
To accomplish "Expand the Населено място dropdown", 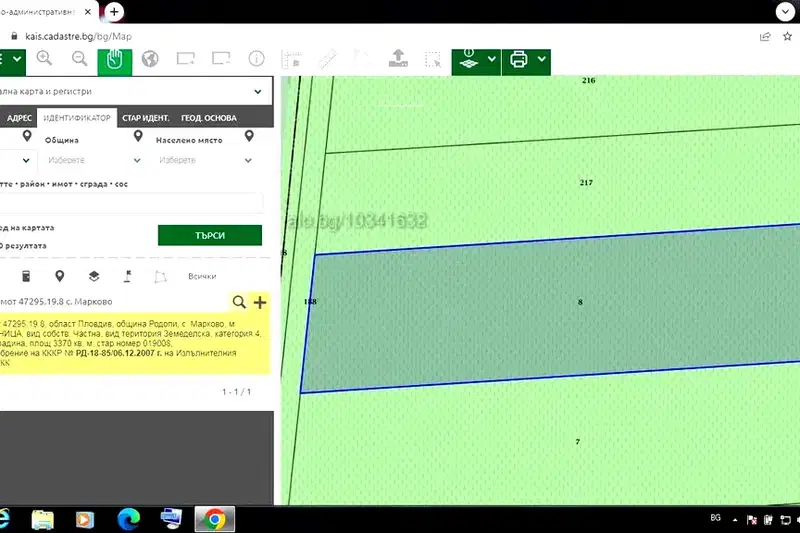I will tap(205, 160).
